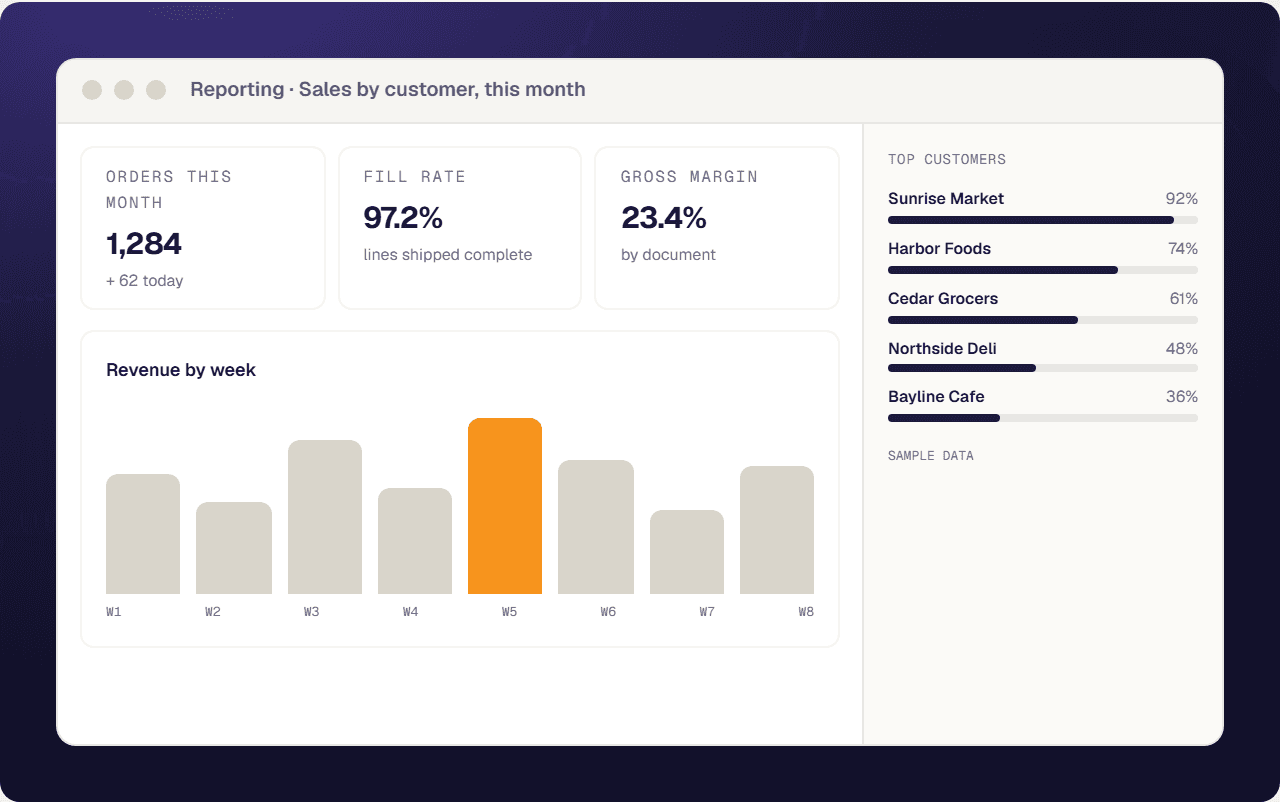Click the third window control dot
The image size is (1280, 802).
coord(156,90)
